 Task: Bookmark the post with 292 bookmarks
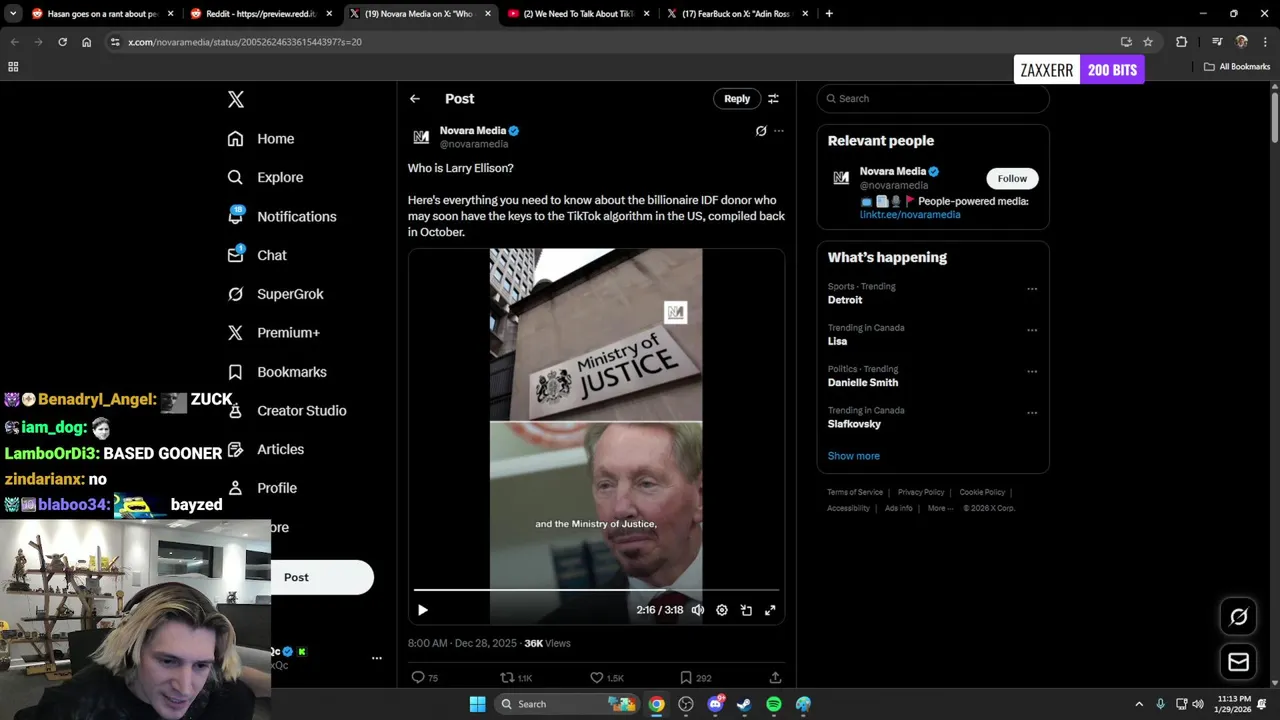(x=686, y=677)
